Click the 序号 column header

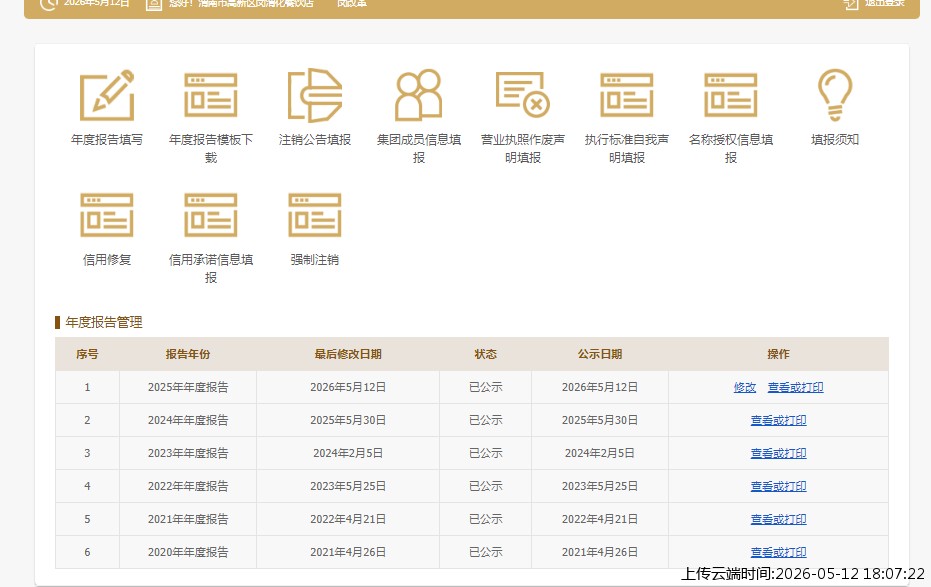pos(87,354)
